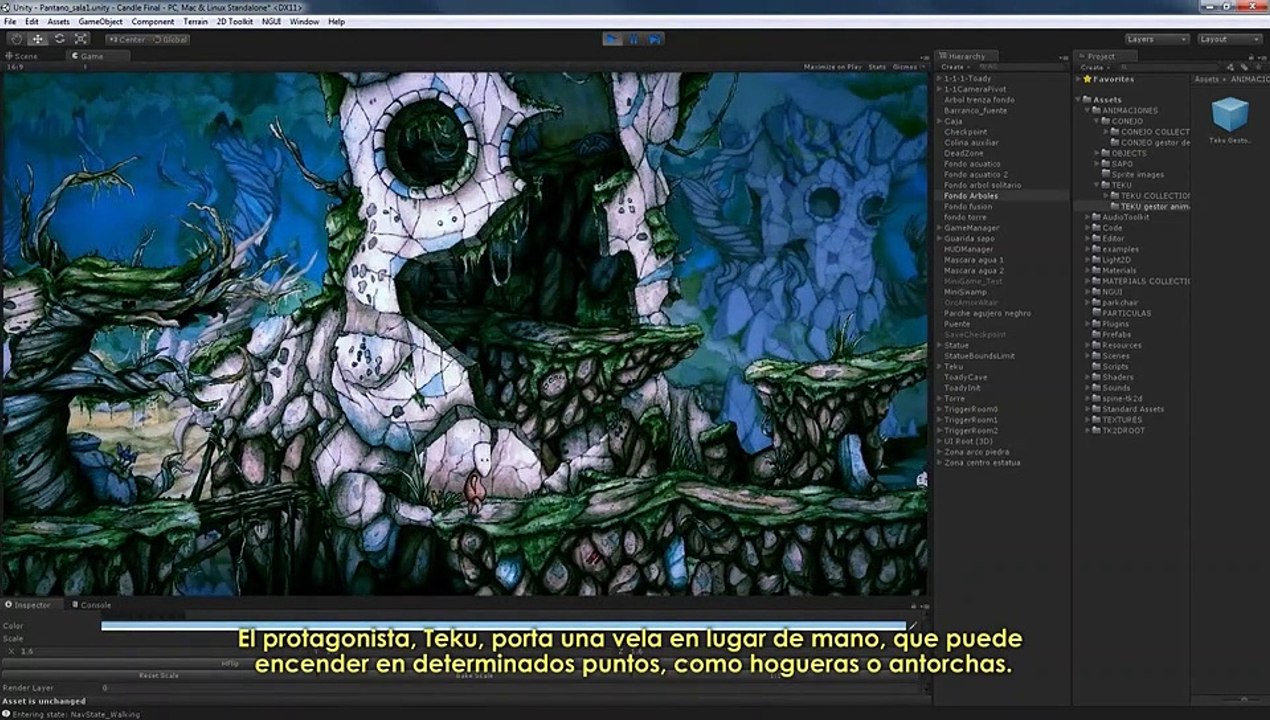Open the File menu
Image resolution: width=1270 pixels, height=720 pixels.
point(10,21)
